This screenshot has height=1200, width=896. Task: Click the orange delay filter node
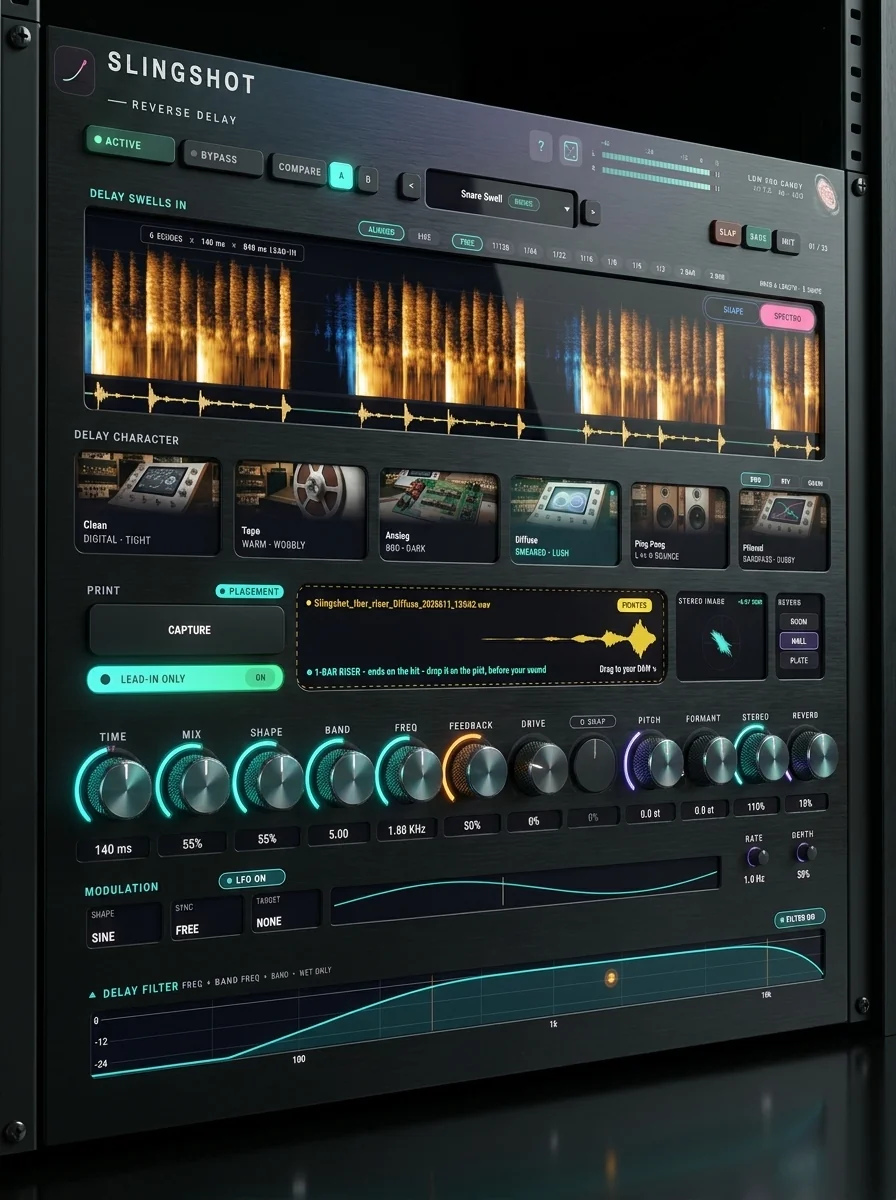610,977
